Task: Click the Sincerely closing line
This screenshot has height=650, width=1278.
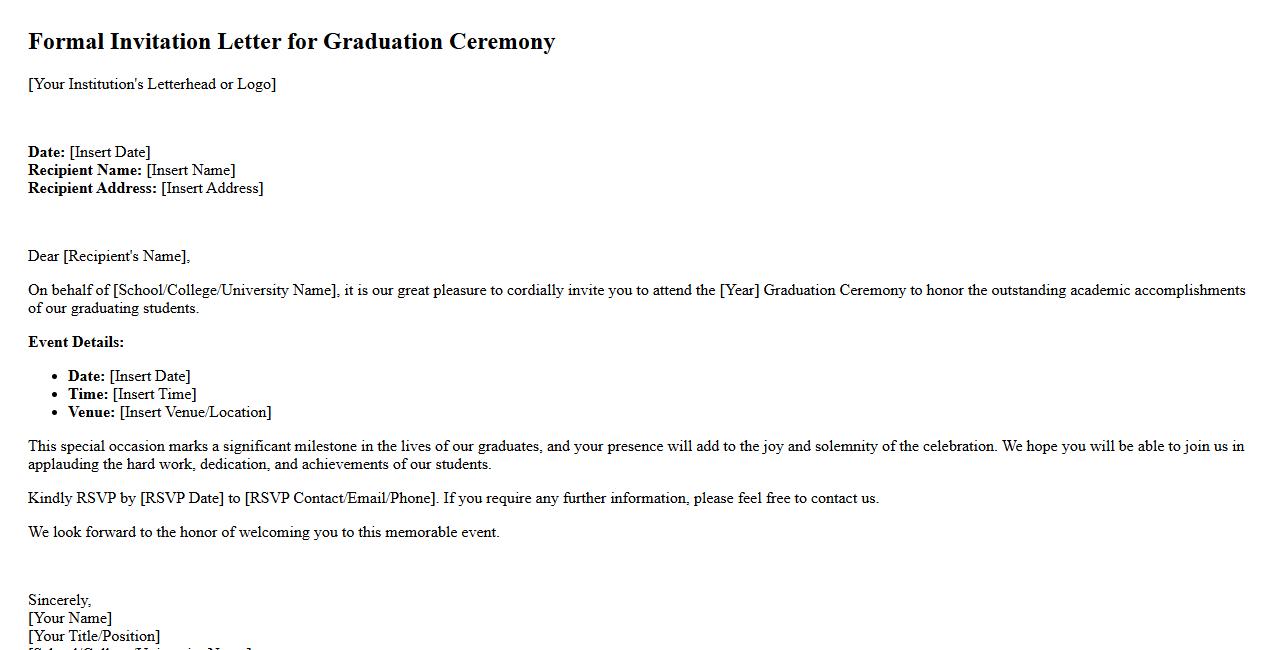Action: click(x=59, y=600)
